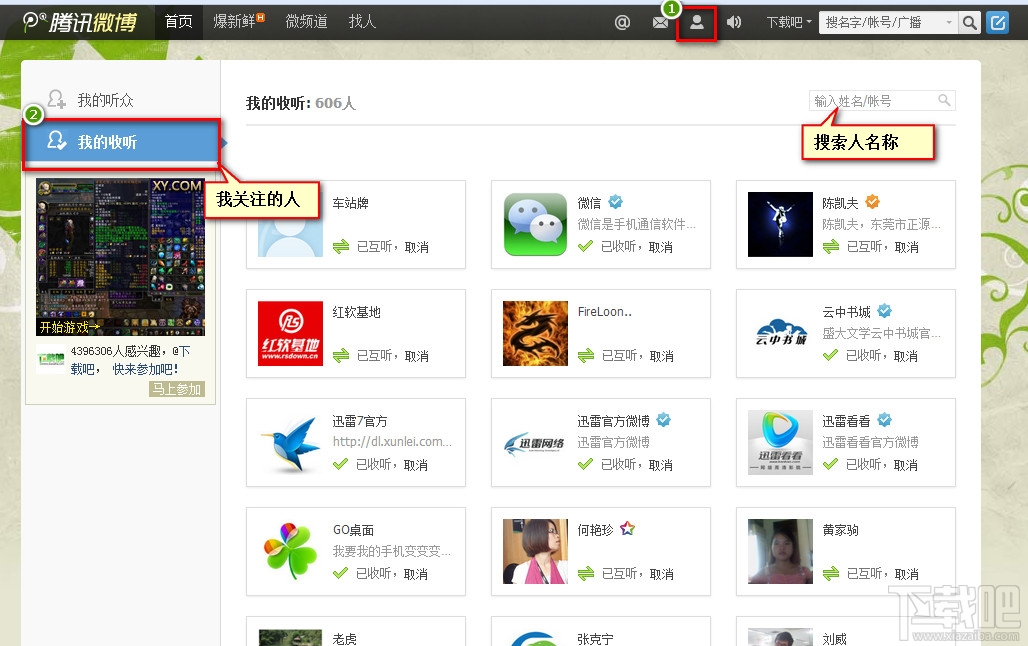Click 取消 to unfollow 红软基地
Viewport: 1028px width, 646px height.
tap(419, 354)
